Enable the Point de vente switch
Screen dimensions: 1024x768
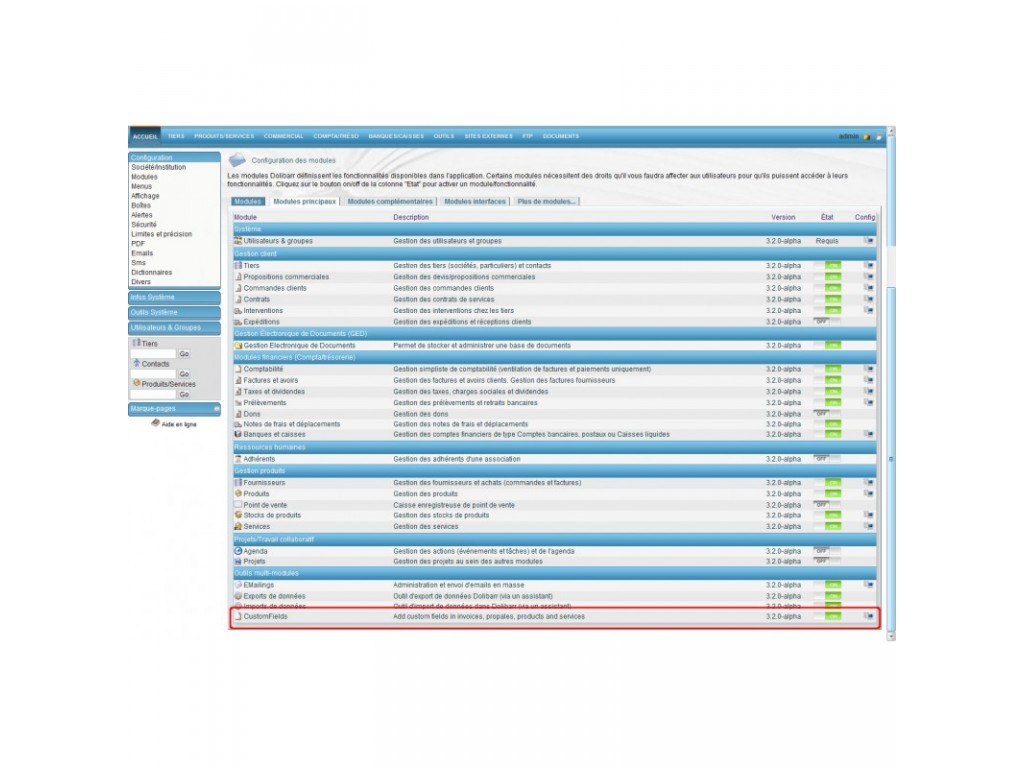(827, 505)
